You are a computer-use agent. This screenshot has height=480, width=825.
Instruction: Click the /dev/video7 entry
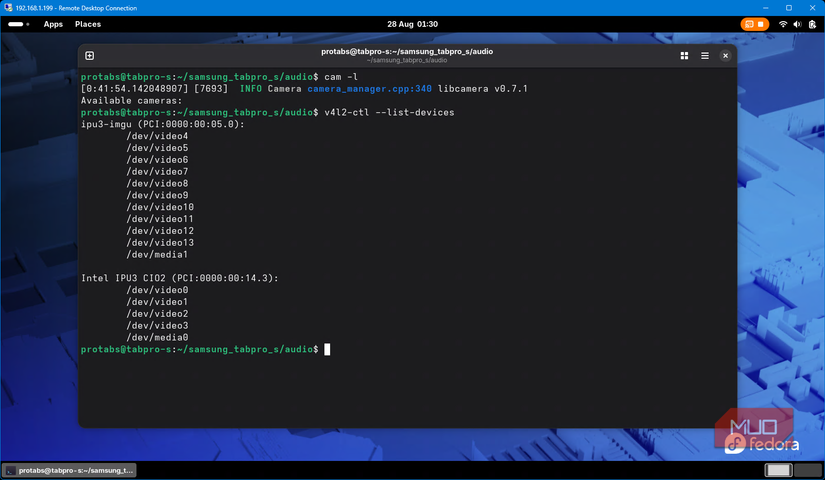[x=157, y=172]
